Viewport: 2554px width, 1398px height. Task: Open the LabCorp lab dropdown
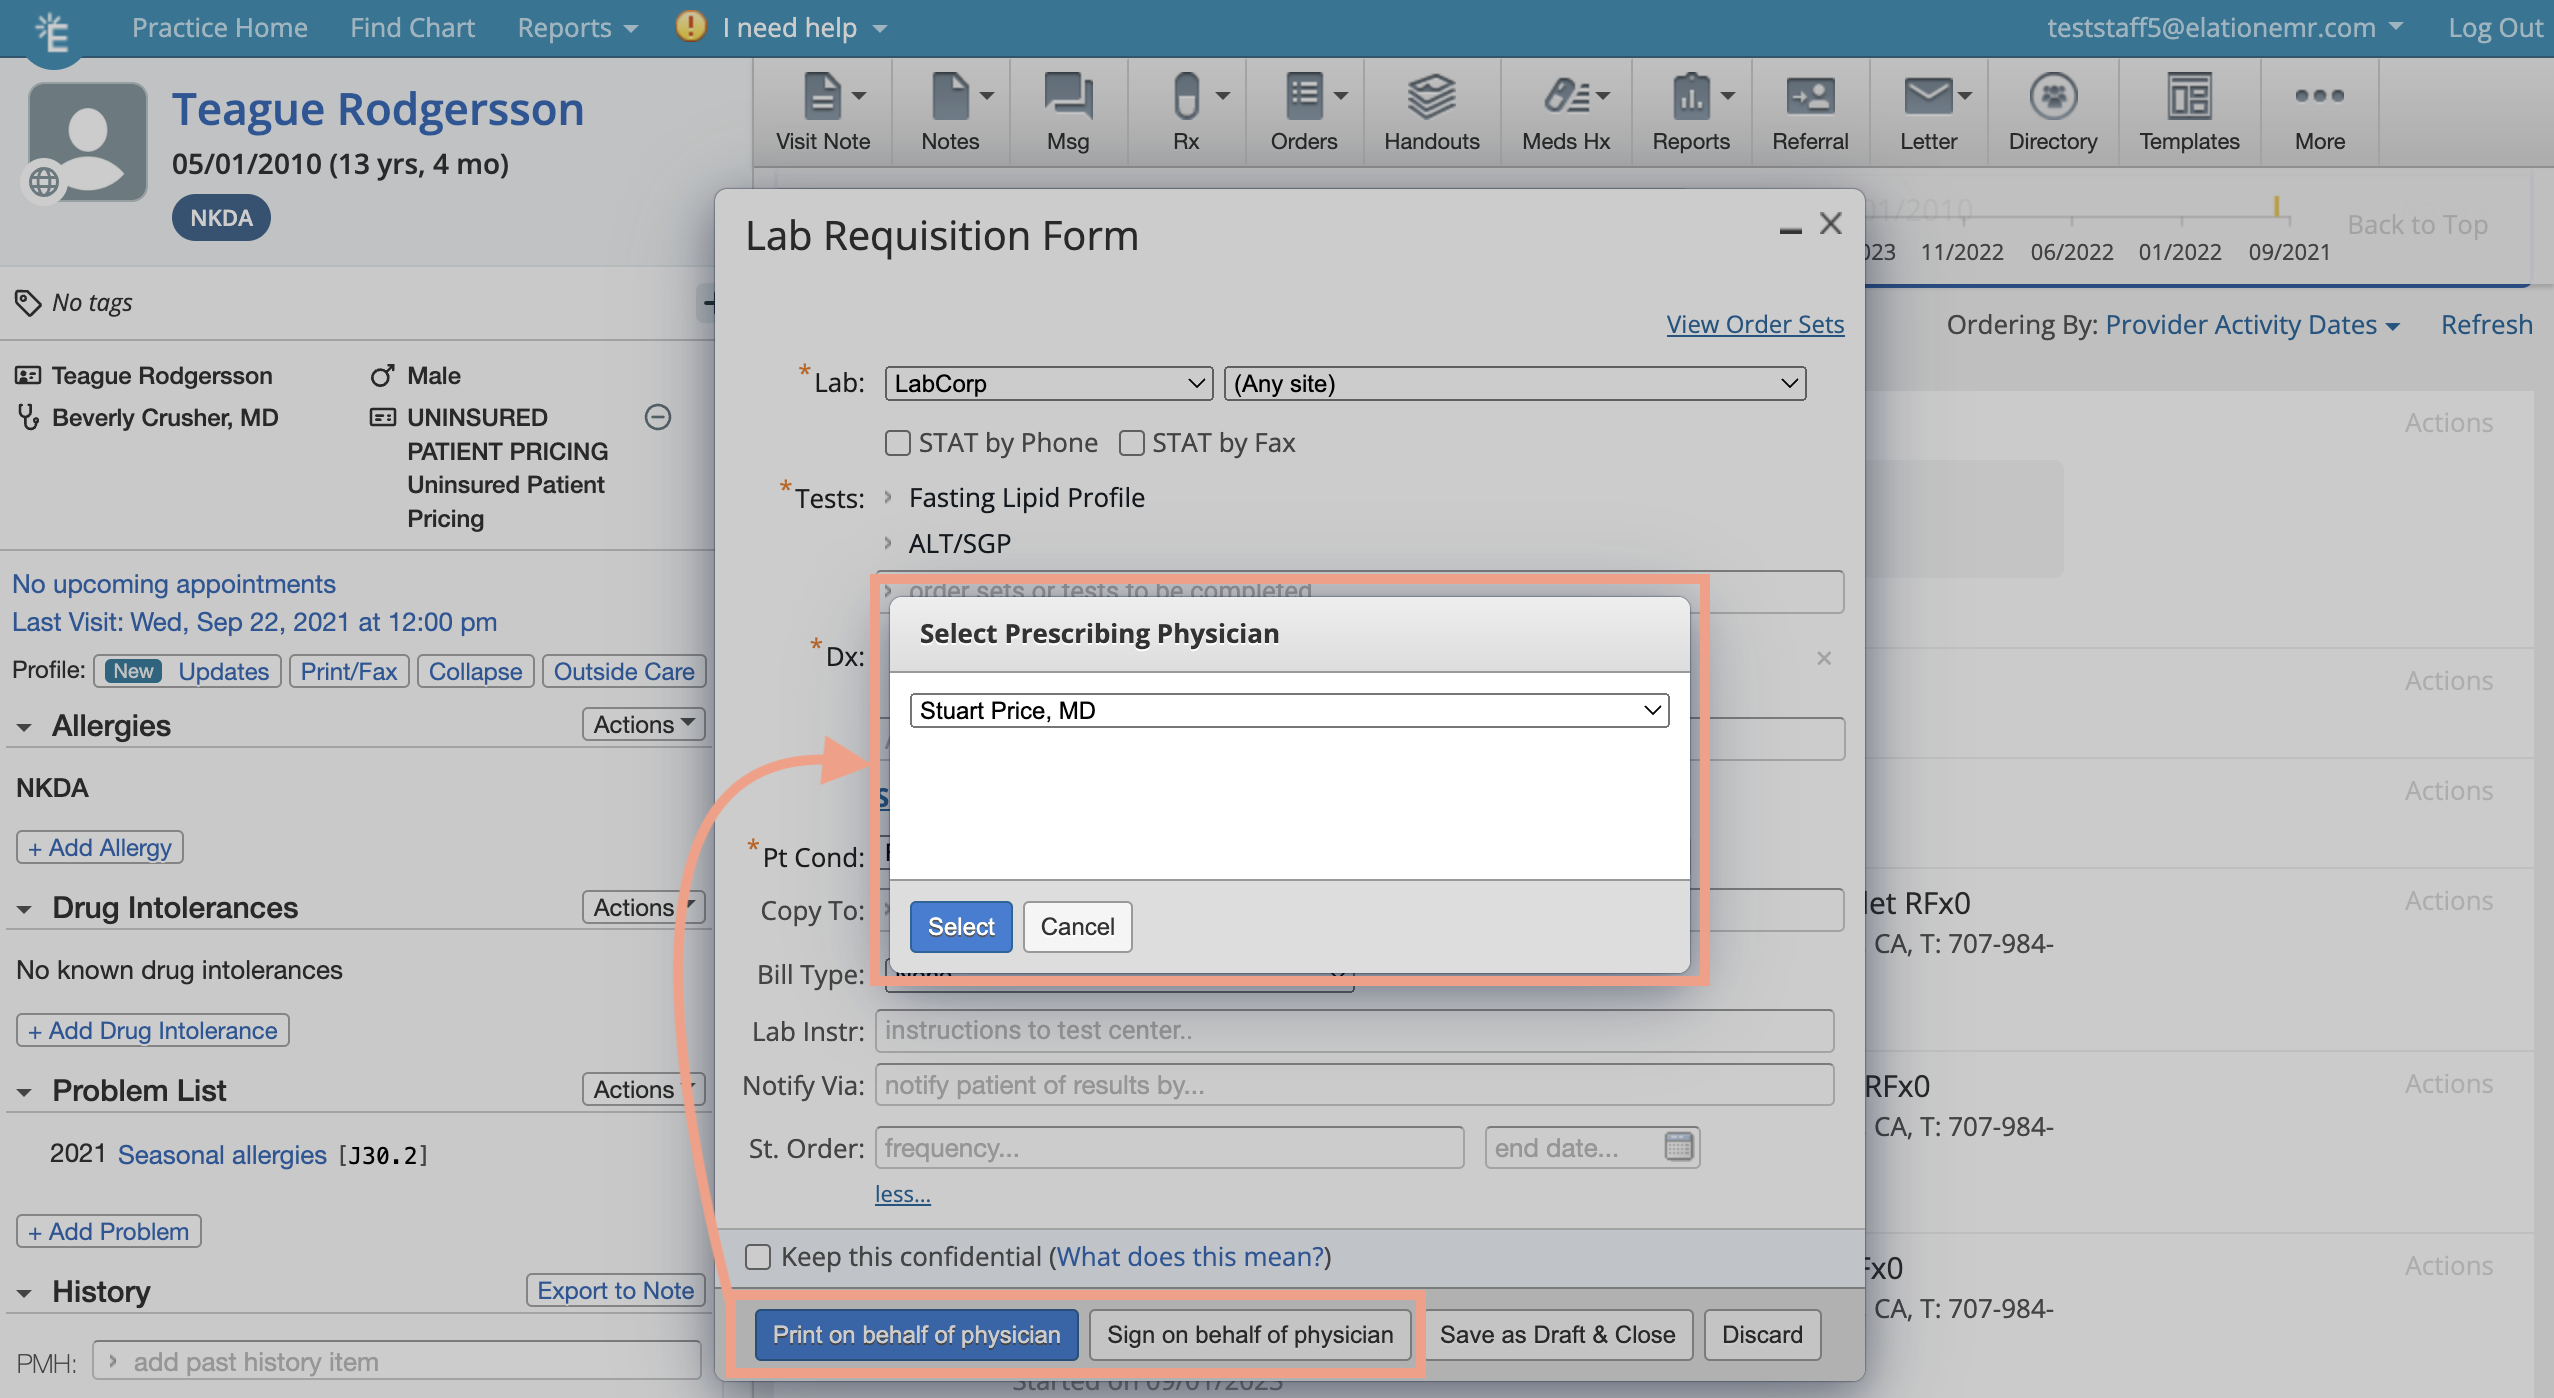pyautogui.click(x=1046, y=383)
